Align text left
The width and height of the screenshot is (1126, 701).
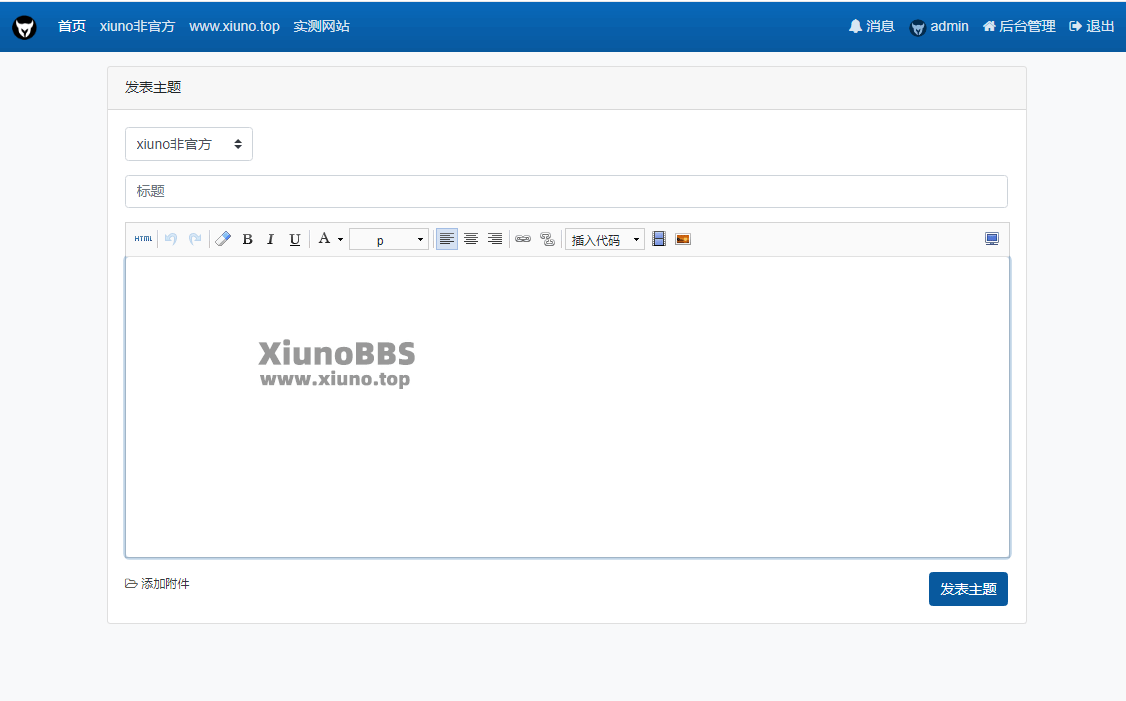click(x=447, y=239)
